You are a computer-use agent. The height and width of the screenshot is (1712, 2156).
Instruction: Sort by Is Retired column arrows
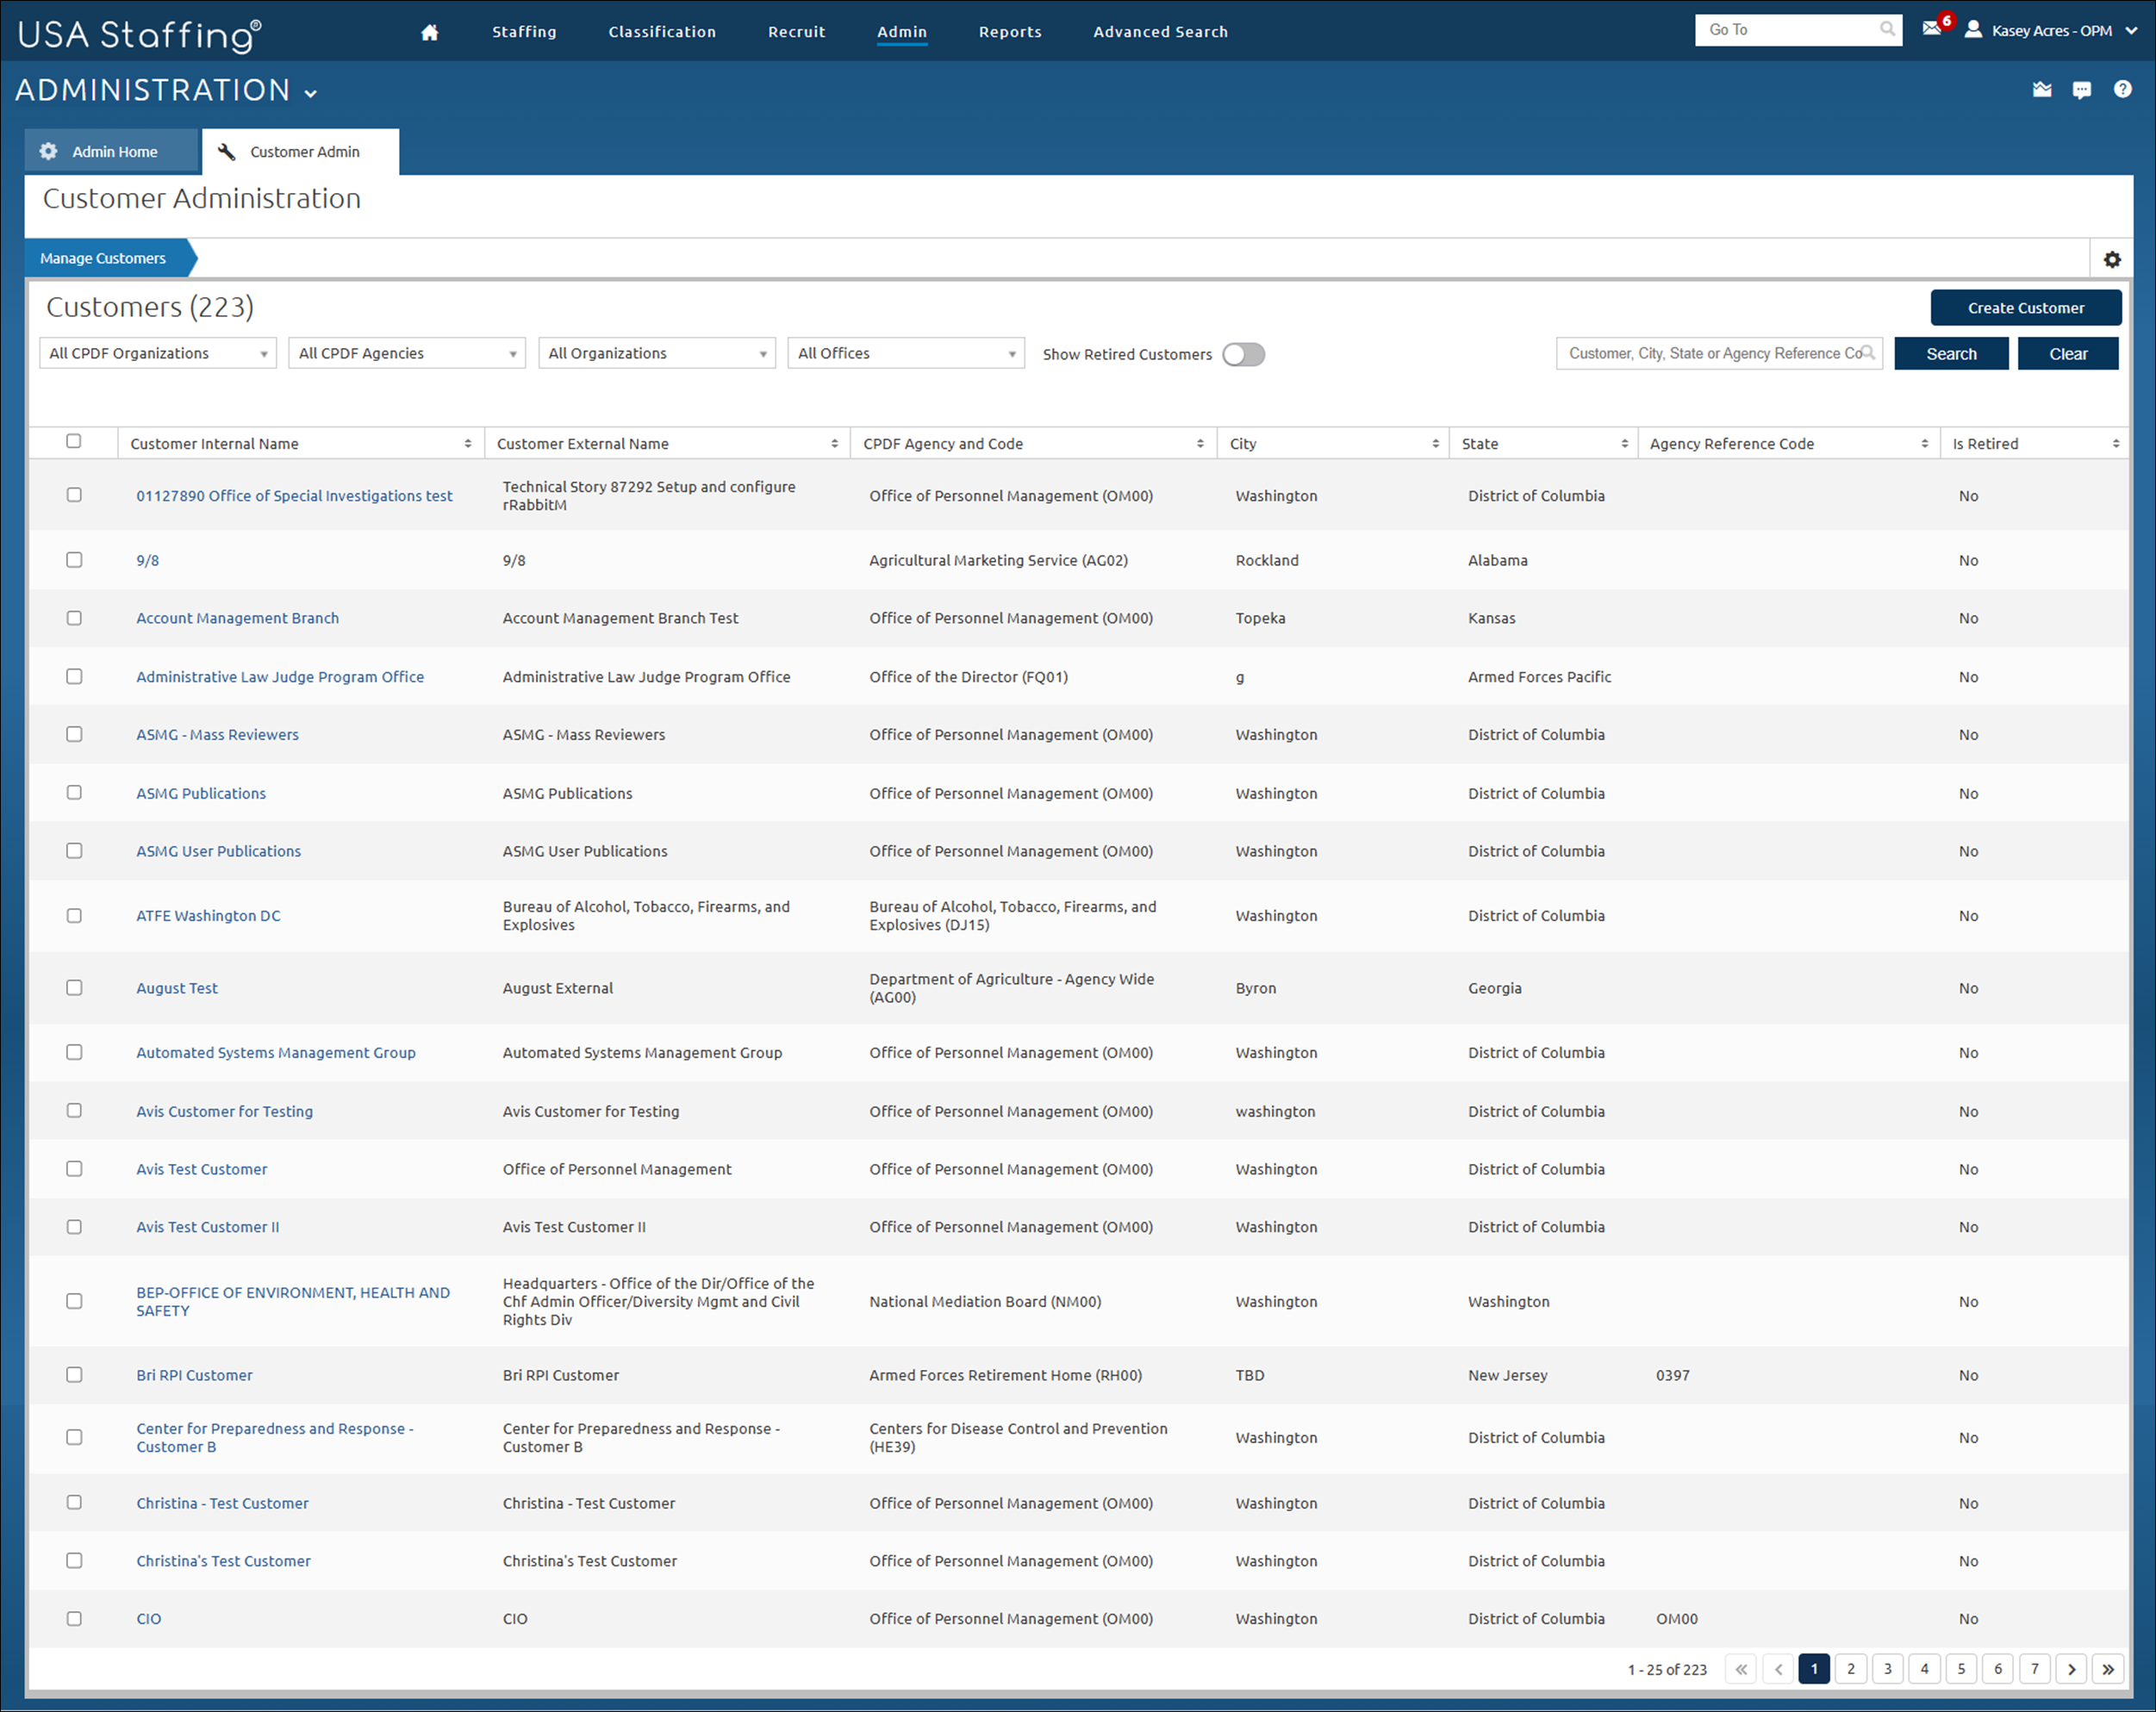click(x=2116, y=444)
